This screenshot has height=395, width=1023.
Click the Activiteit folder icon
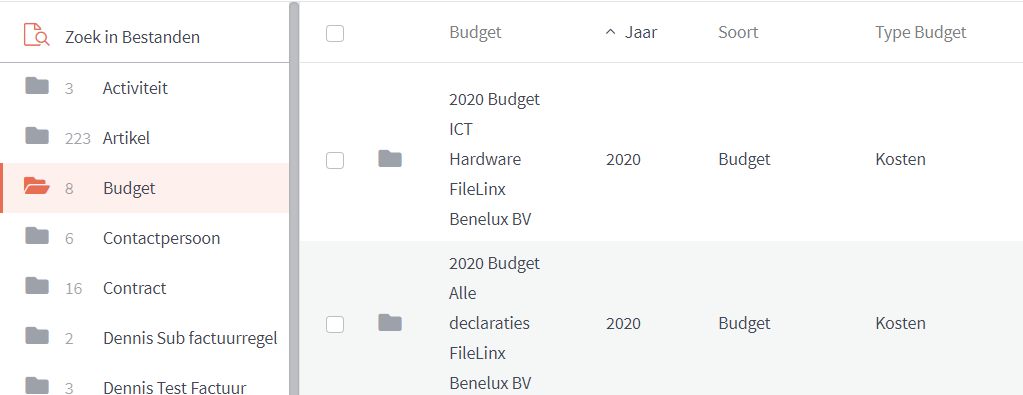(37, 86)
